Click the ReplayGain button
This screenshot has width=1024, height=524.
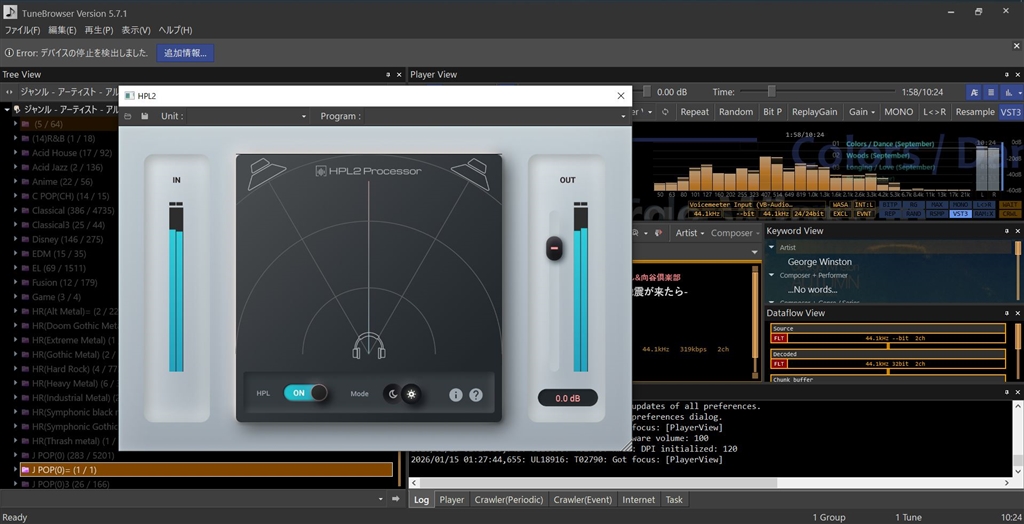pyautogui.click(x=815, y=112)
